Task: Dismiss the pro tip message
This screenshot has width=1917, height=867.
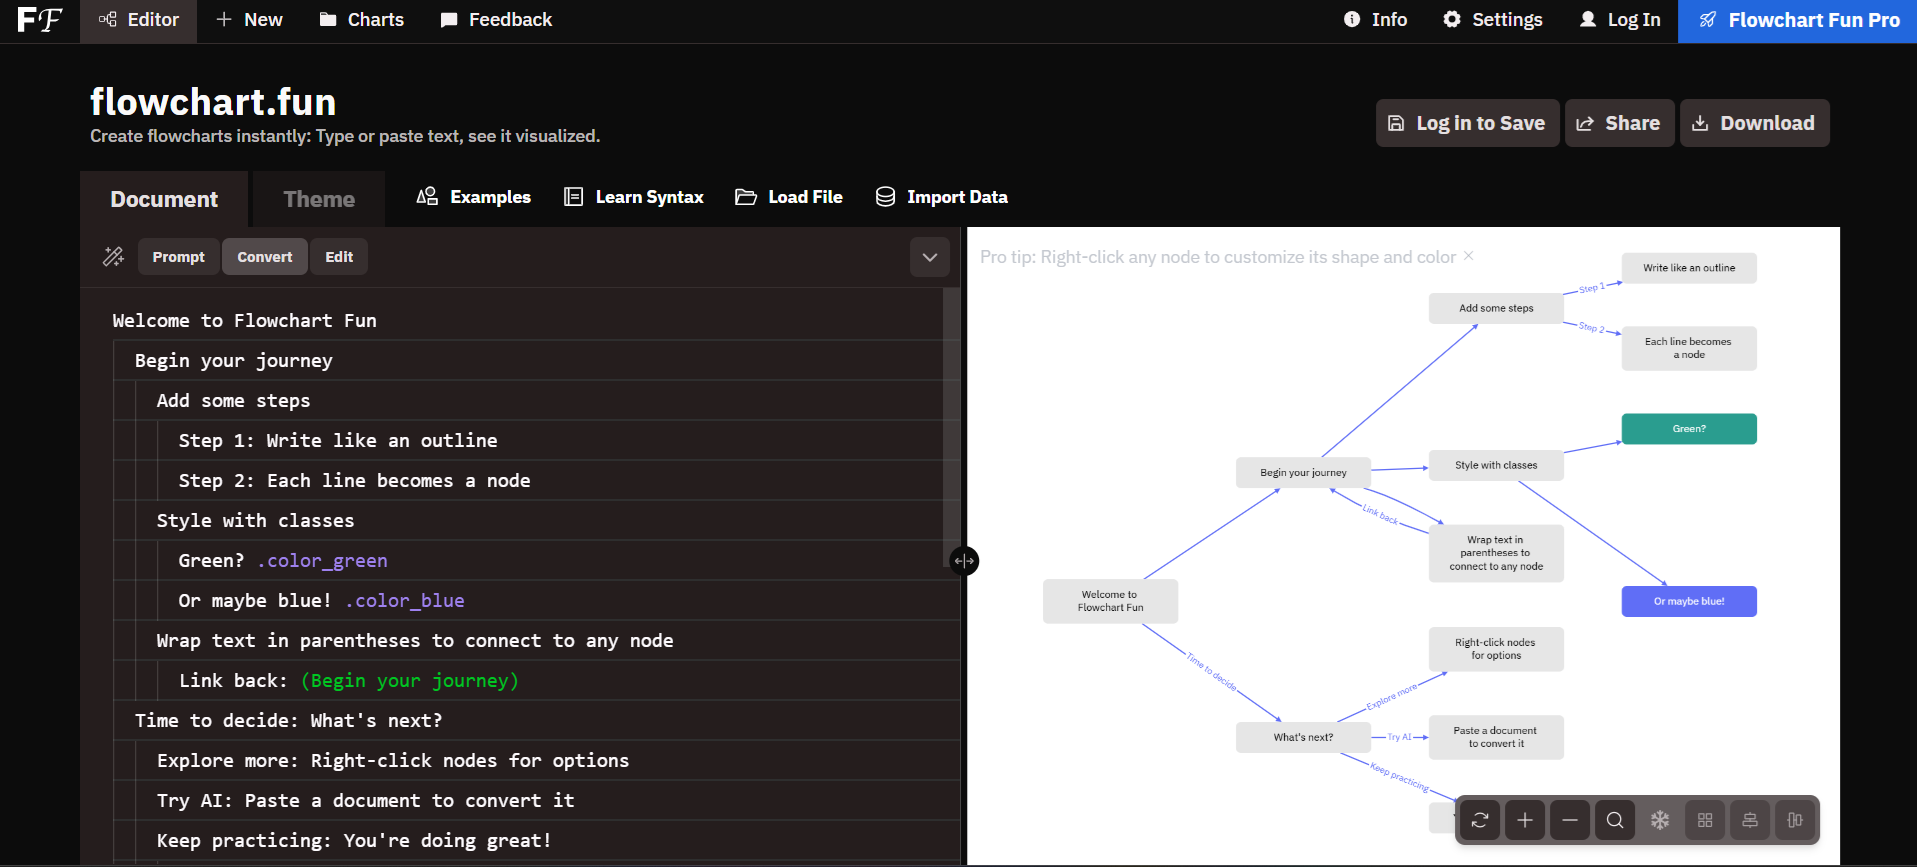Action: 1469,256
